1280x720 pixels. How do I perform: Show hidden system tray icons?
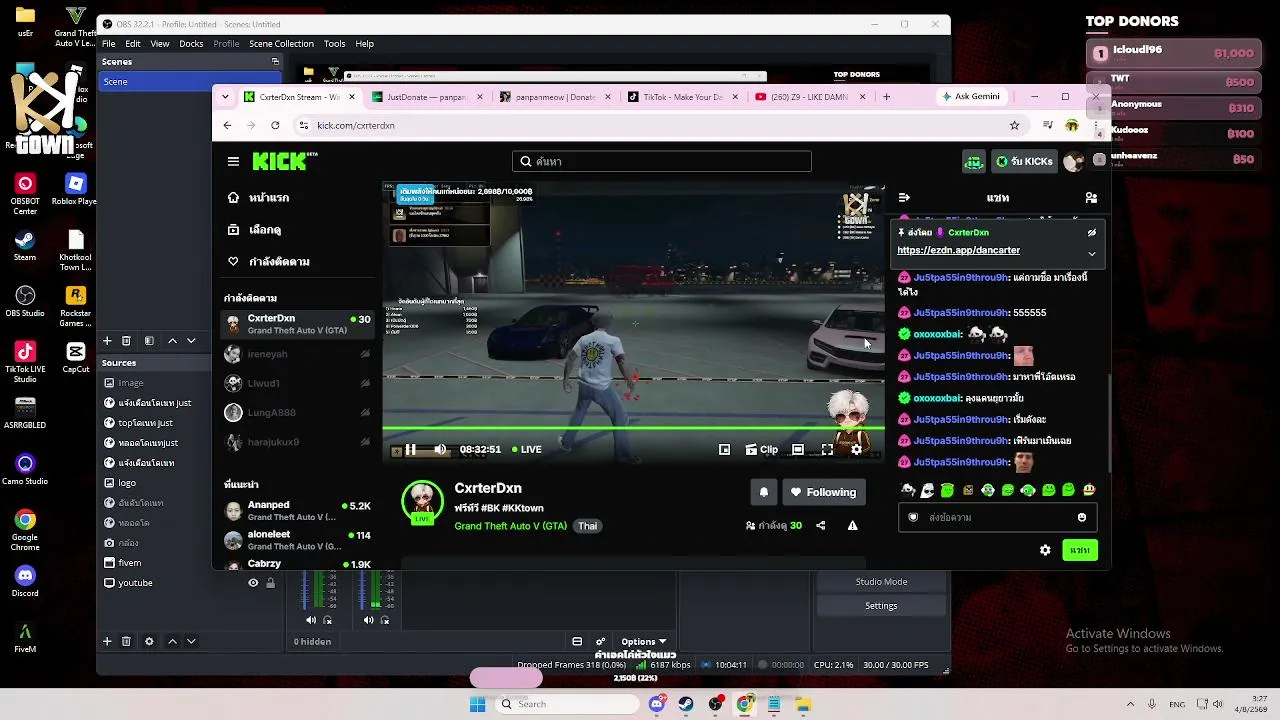pyautogui.click(x=1130, y=704)
